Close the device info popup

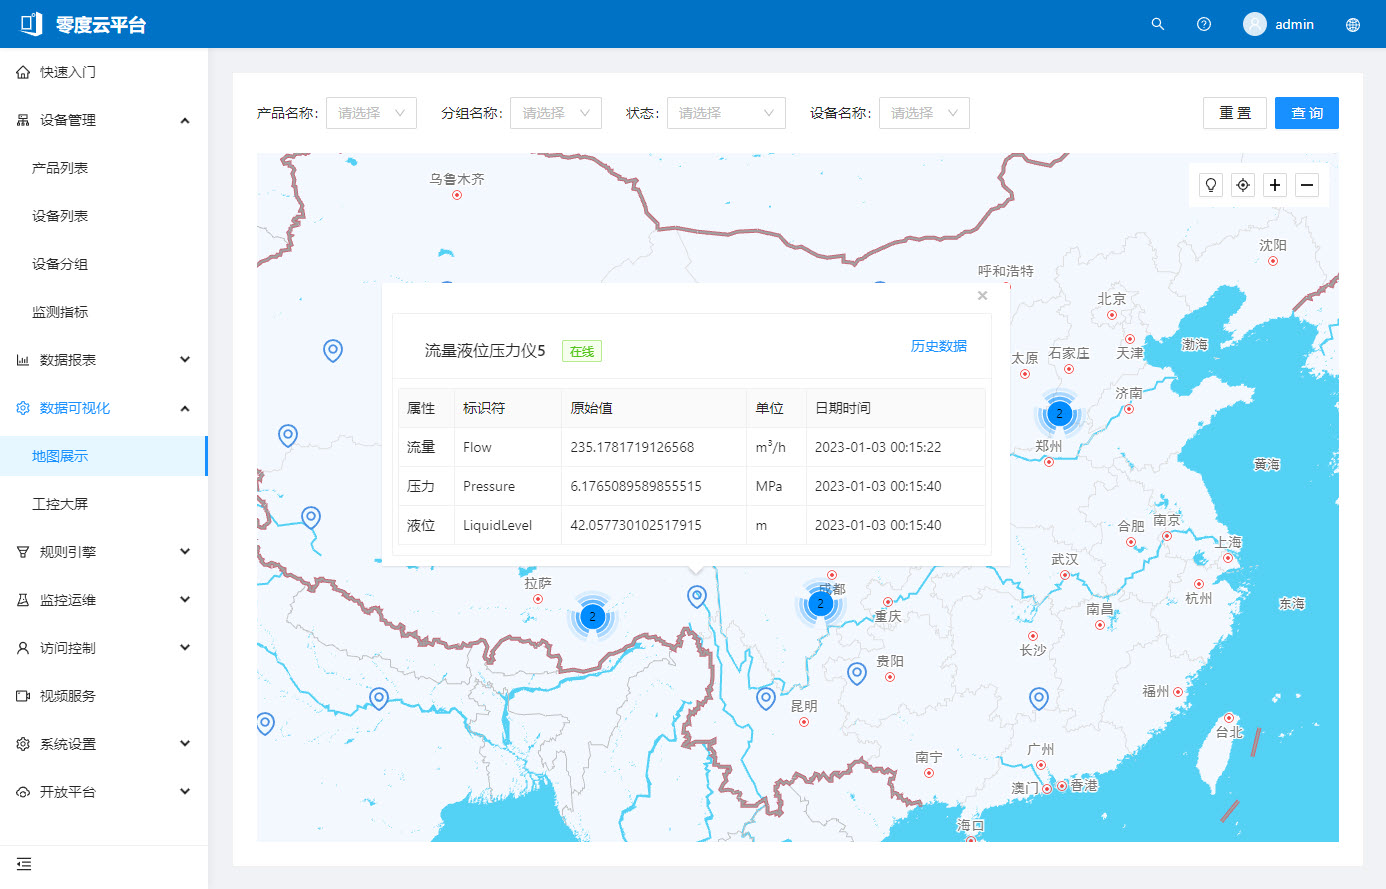coord(982,295)
